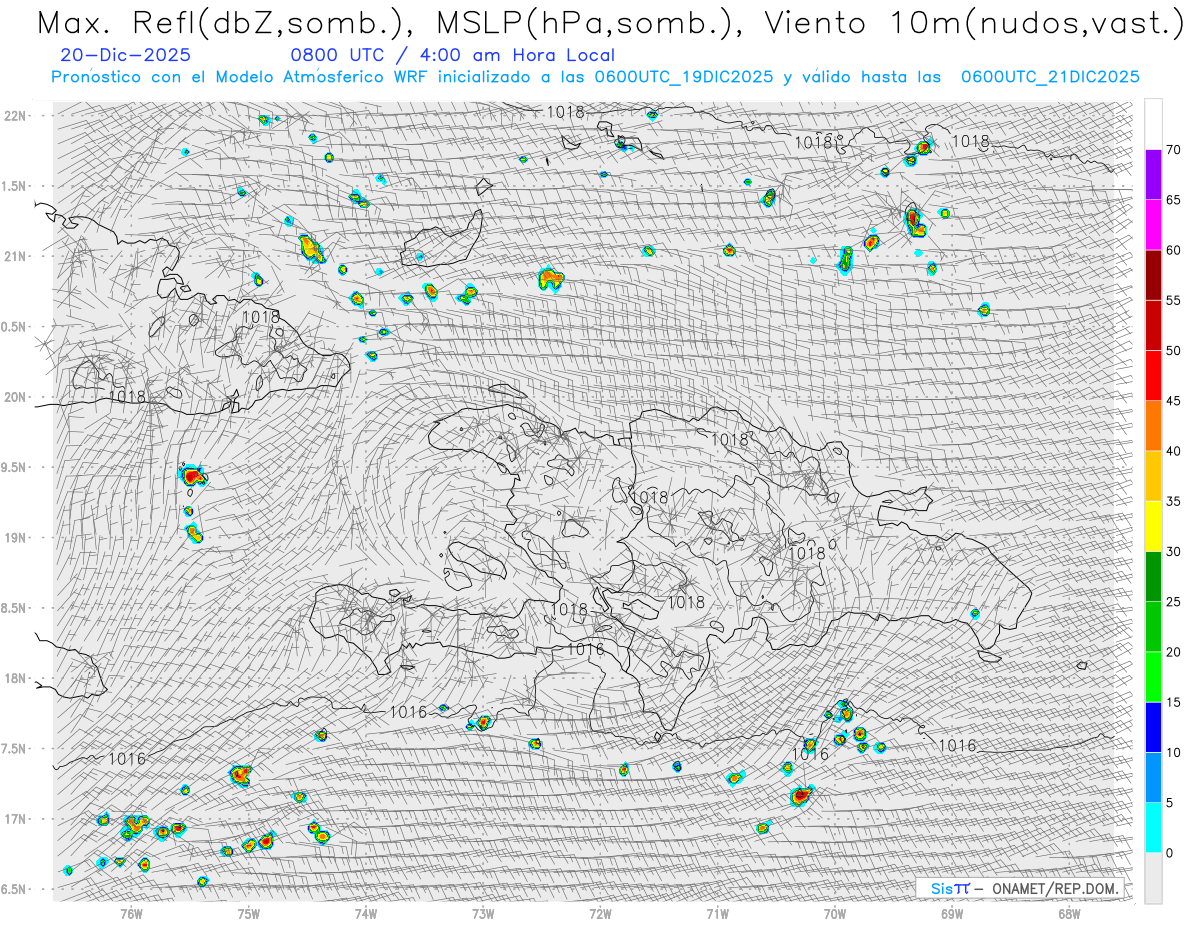Click the '1018' isobar label at the 22N top
Viewport: 1200px width, 927px height.
[x=565, y=112]
